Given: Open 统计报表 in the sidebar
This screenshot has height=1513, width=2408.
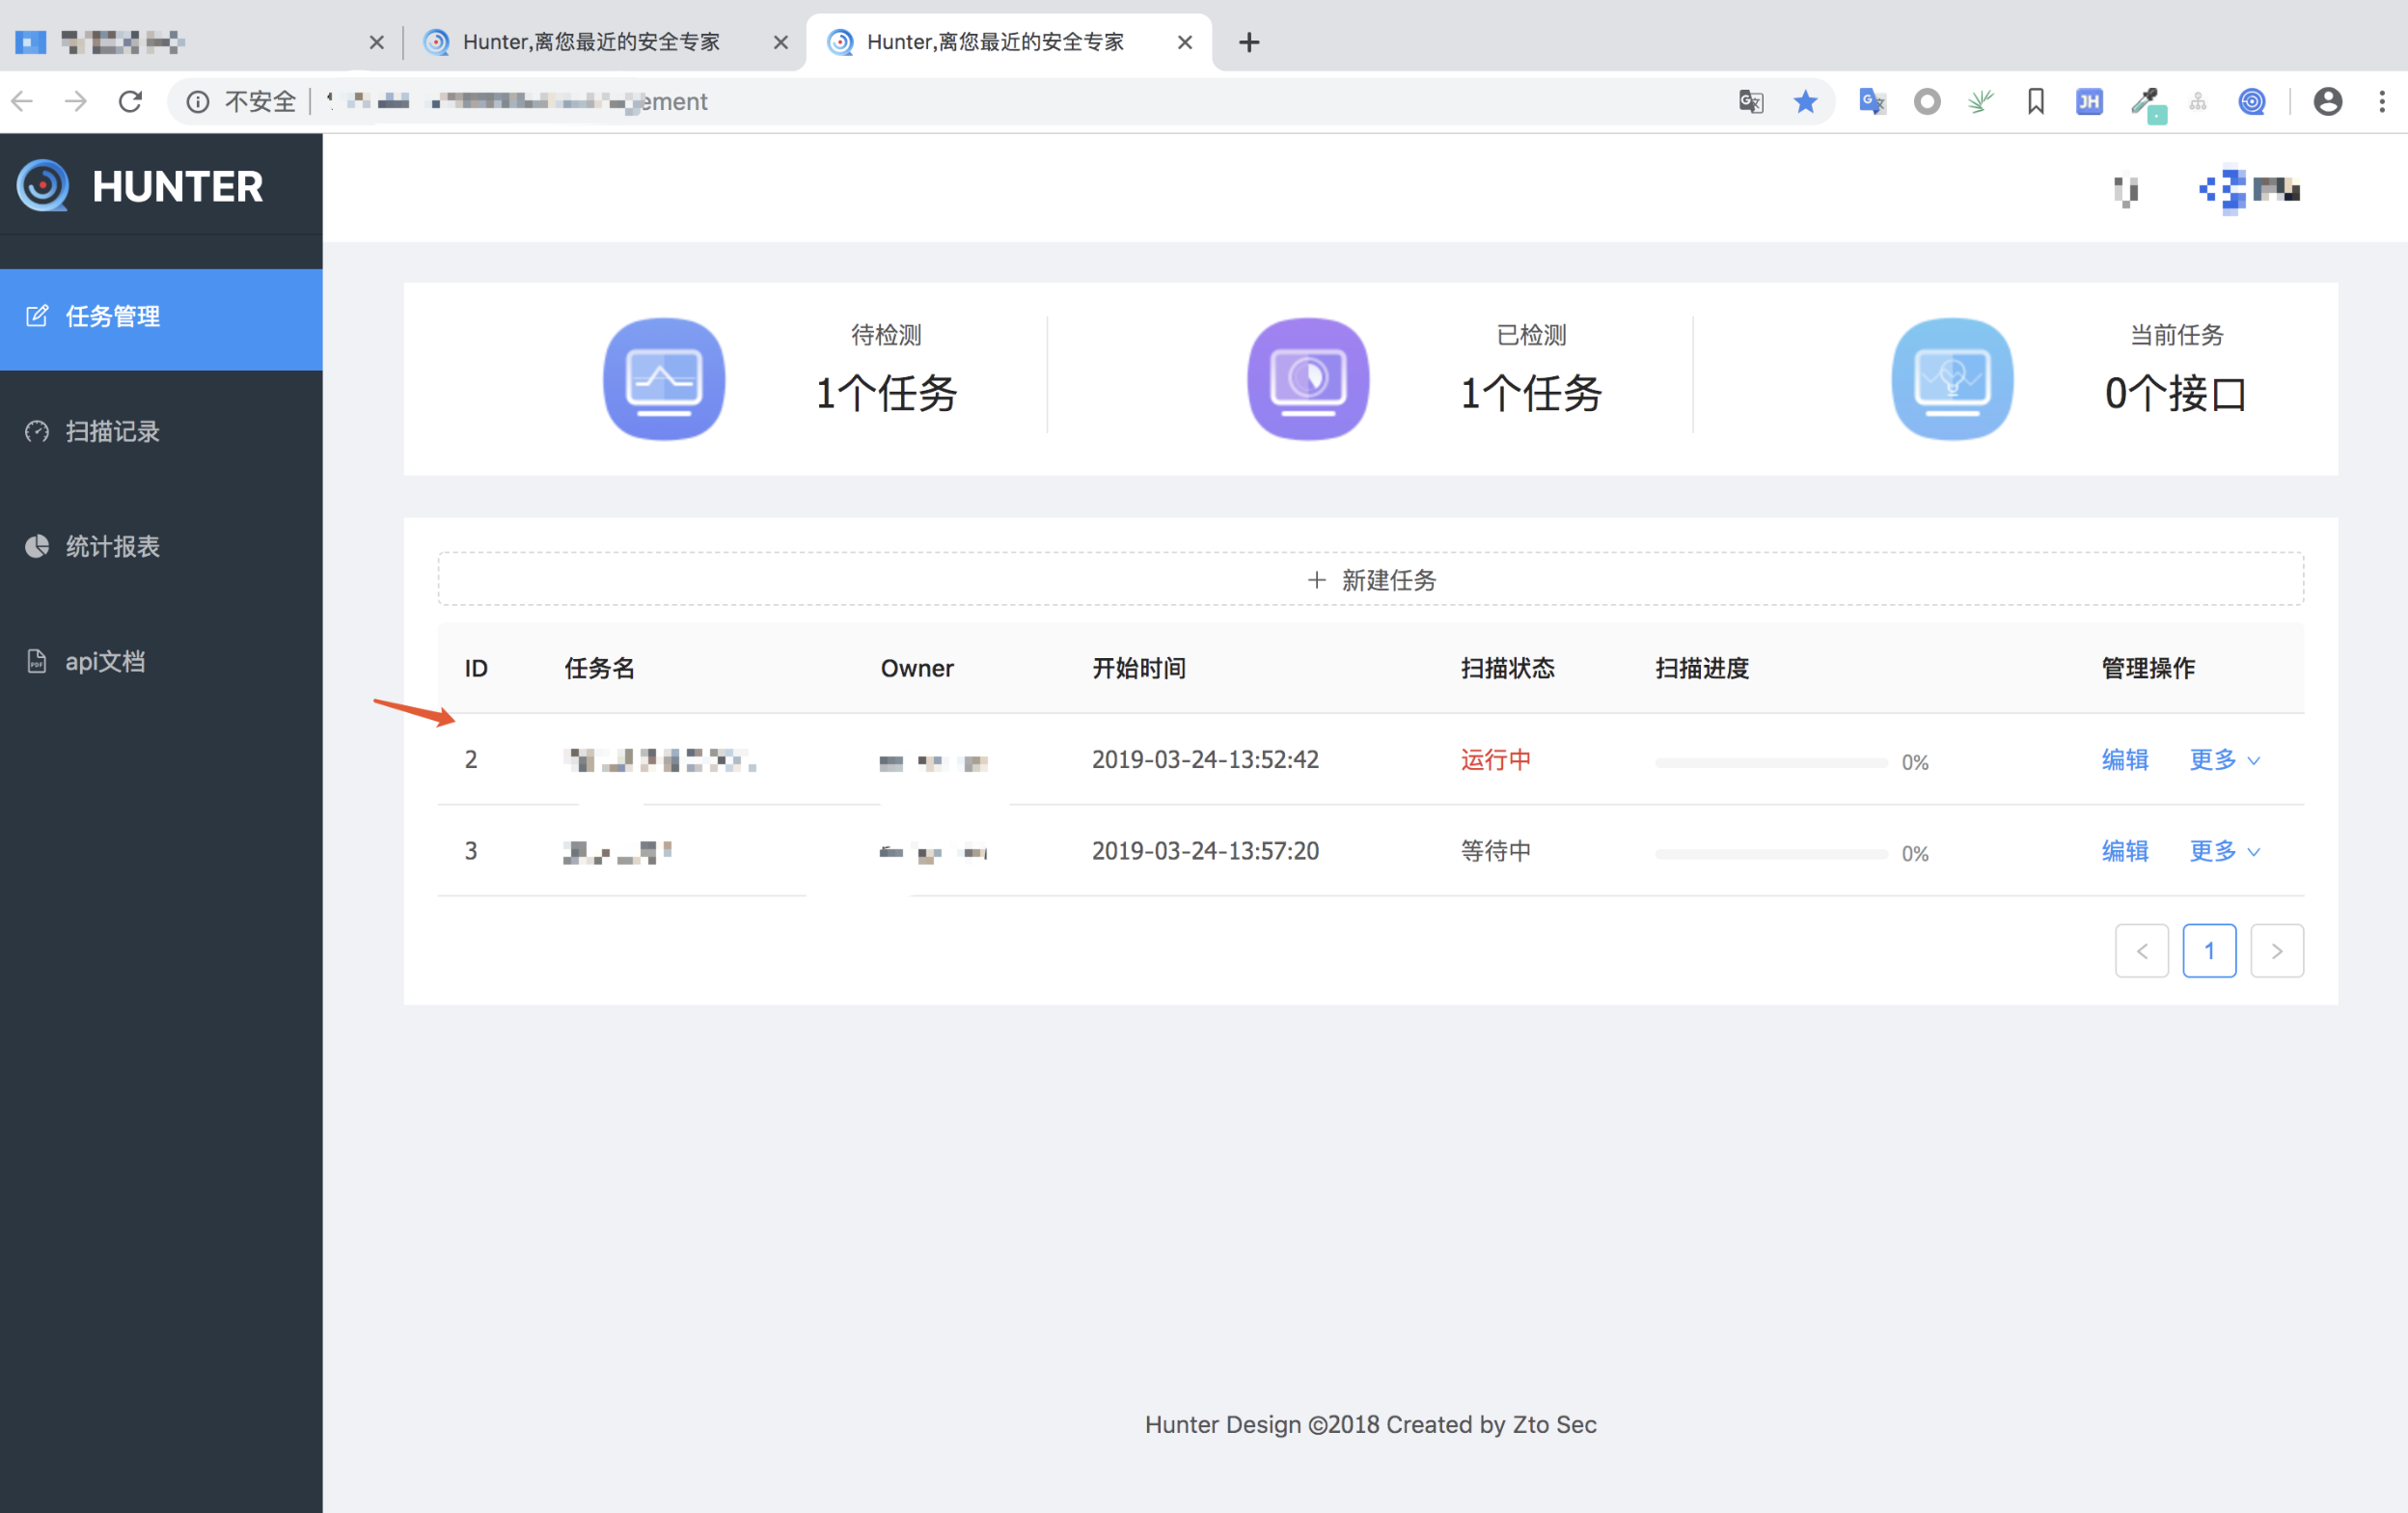Looking at the screenshot, I should tap(161, 547).
